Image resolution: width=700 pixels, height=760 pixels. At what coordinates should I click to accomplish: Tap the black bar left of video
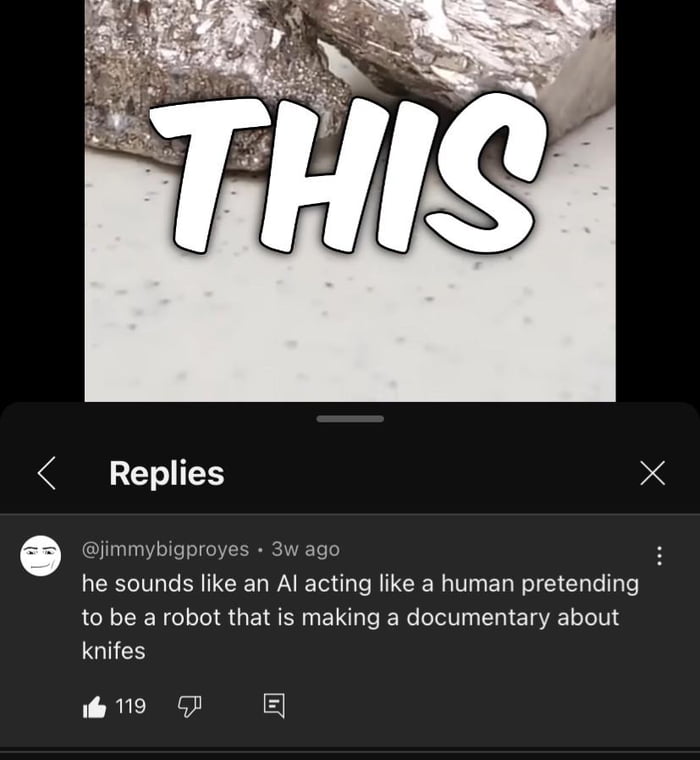[42, 200]
